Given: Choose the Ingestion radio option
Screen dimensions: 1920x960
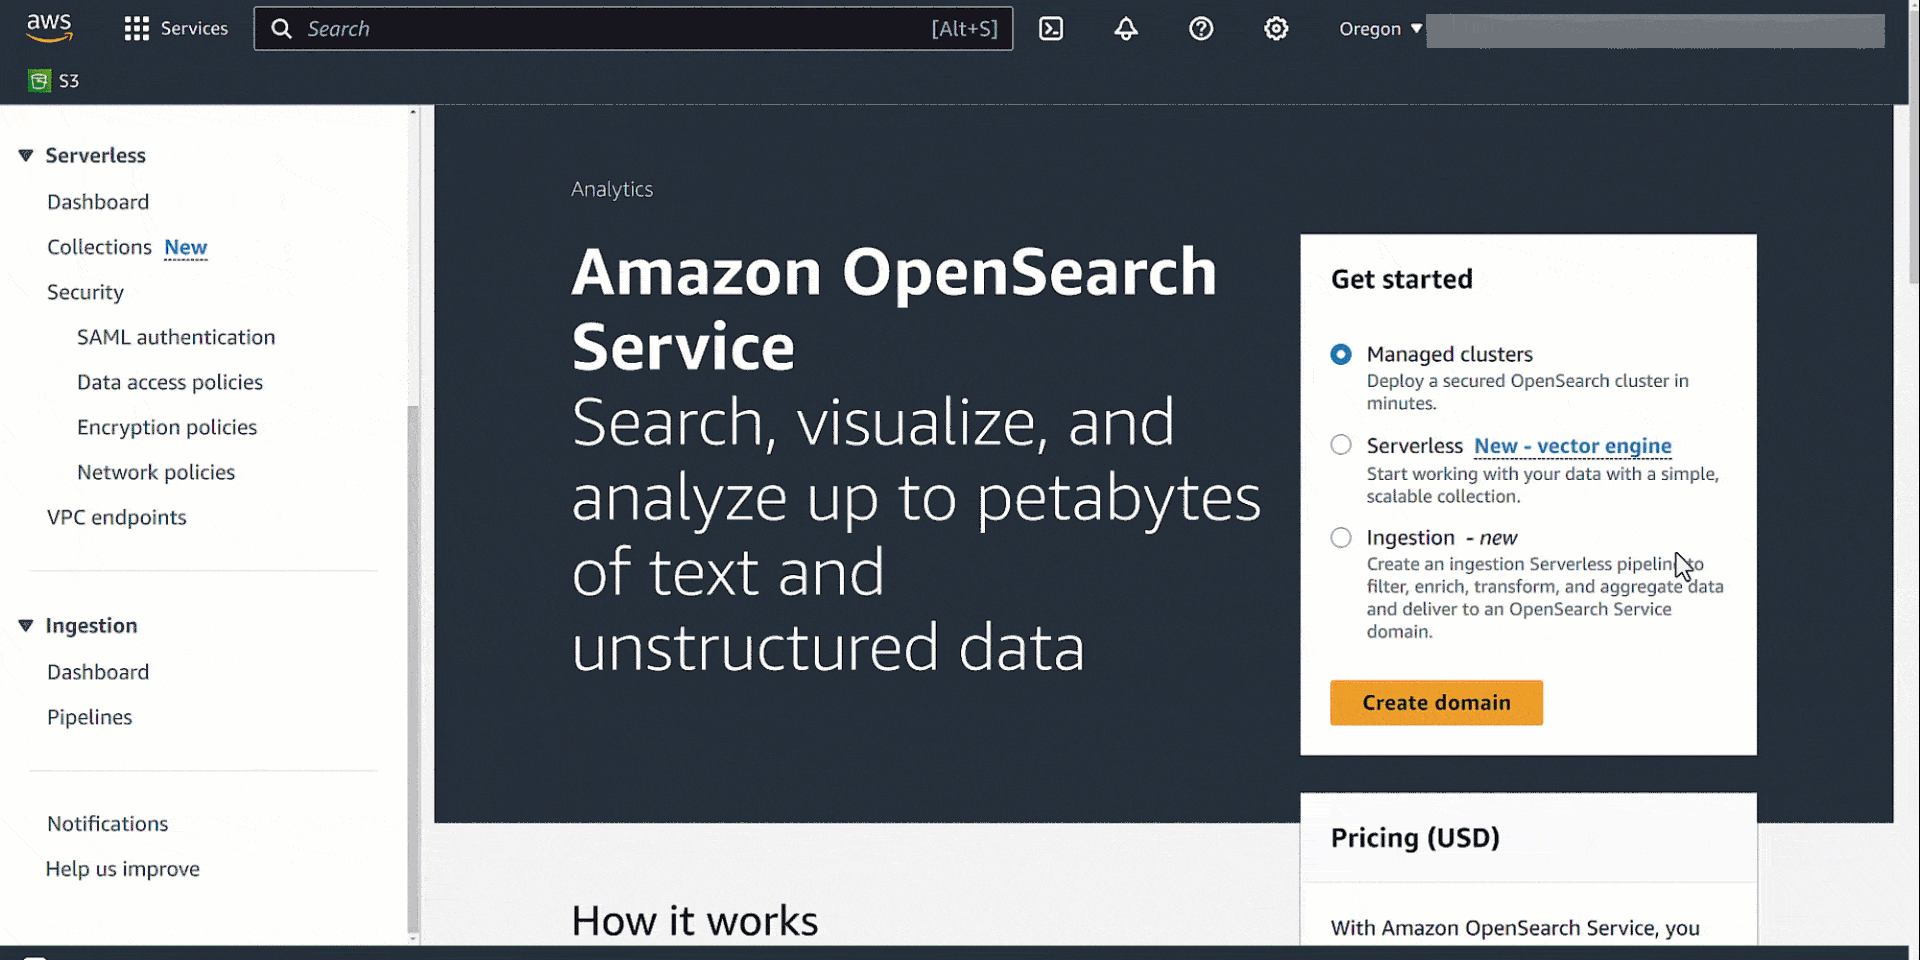Looking at the screenshot, I should 1341,537.
